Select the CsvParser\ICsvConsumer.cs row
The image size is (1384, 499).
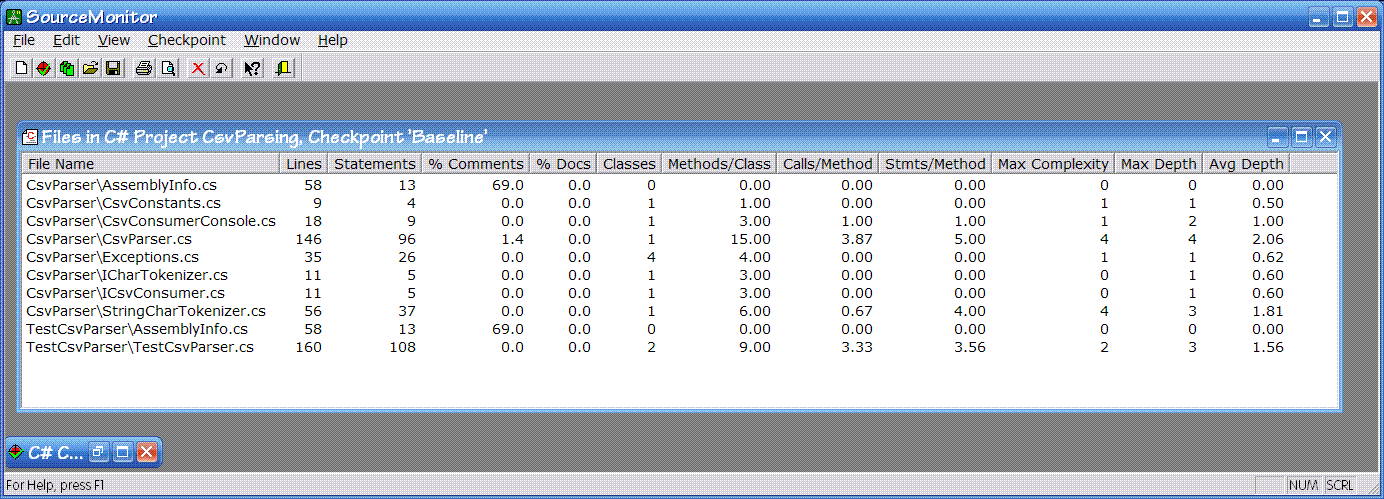[x=655, y=293]
